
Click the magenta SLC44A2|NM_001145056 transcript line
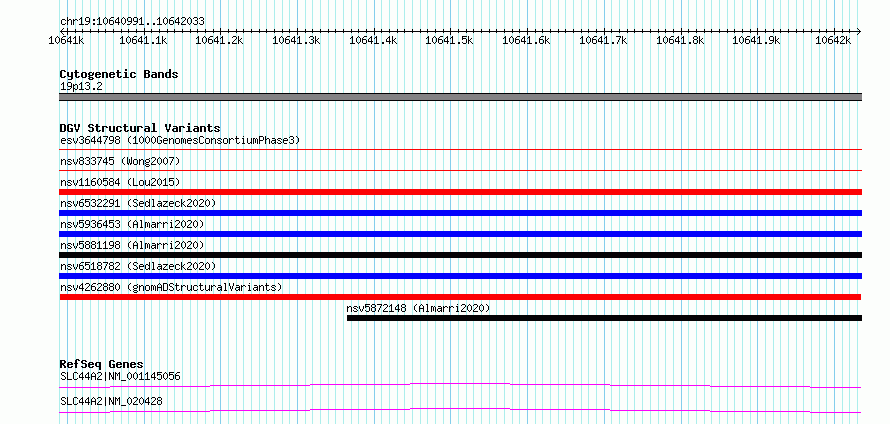pos(460,386)
